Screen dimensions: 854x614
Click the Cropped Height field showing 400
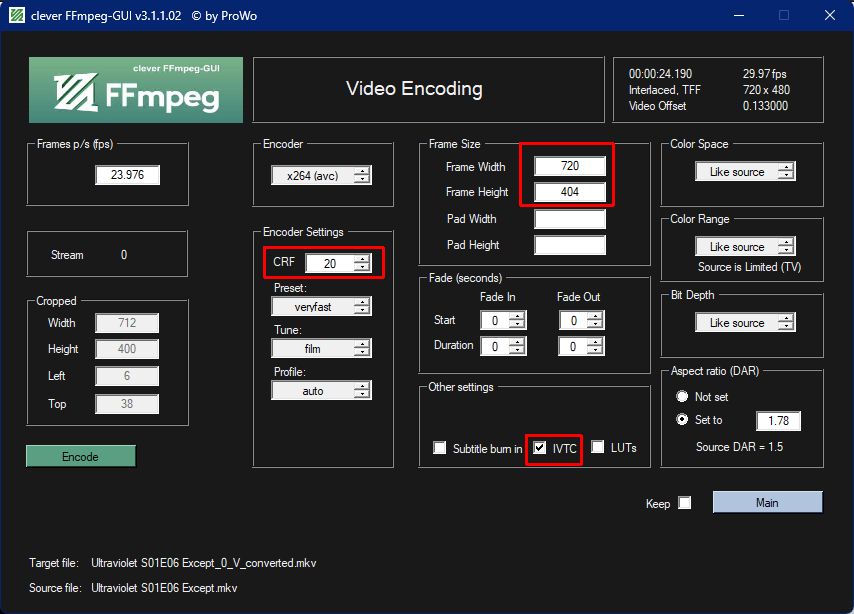[127, 349]
